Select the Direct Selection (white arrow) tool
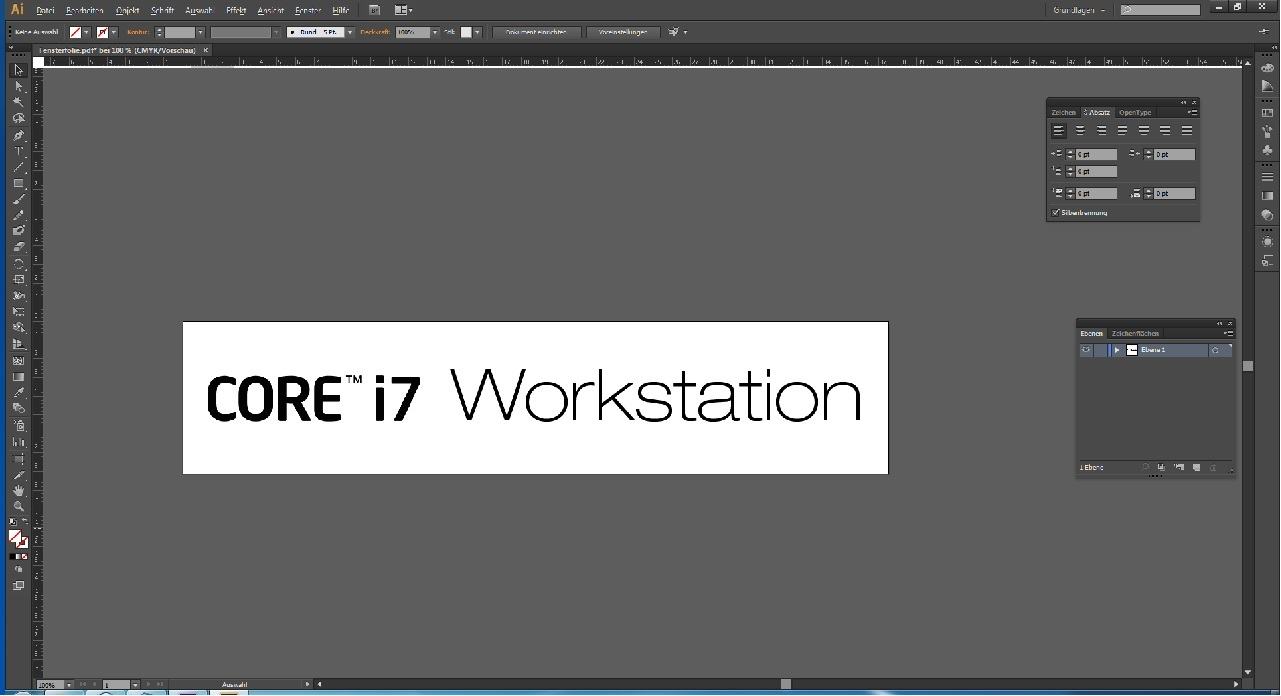 click(x=18, y=86)
